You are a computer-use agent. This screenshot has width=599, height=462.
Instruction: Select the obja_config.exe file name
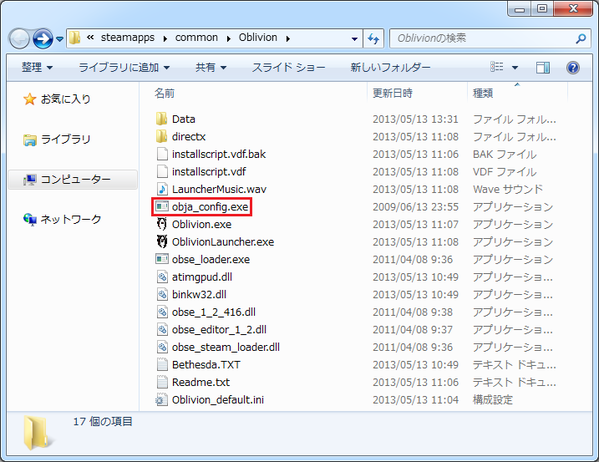pyautogui.click(x=210, y=207)
